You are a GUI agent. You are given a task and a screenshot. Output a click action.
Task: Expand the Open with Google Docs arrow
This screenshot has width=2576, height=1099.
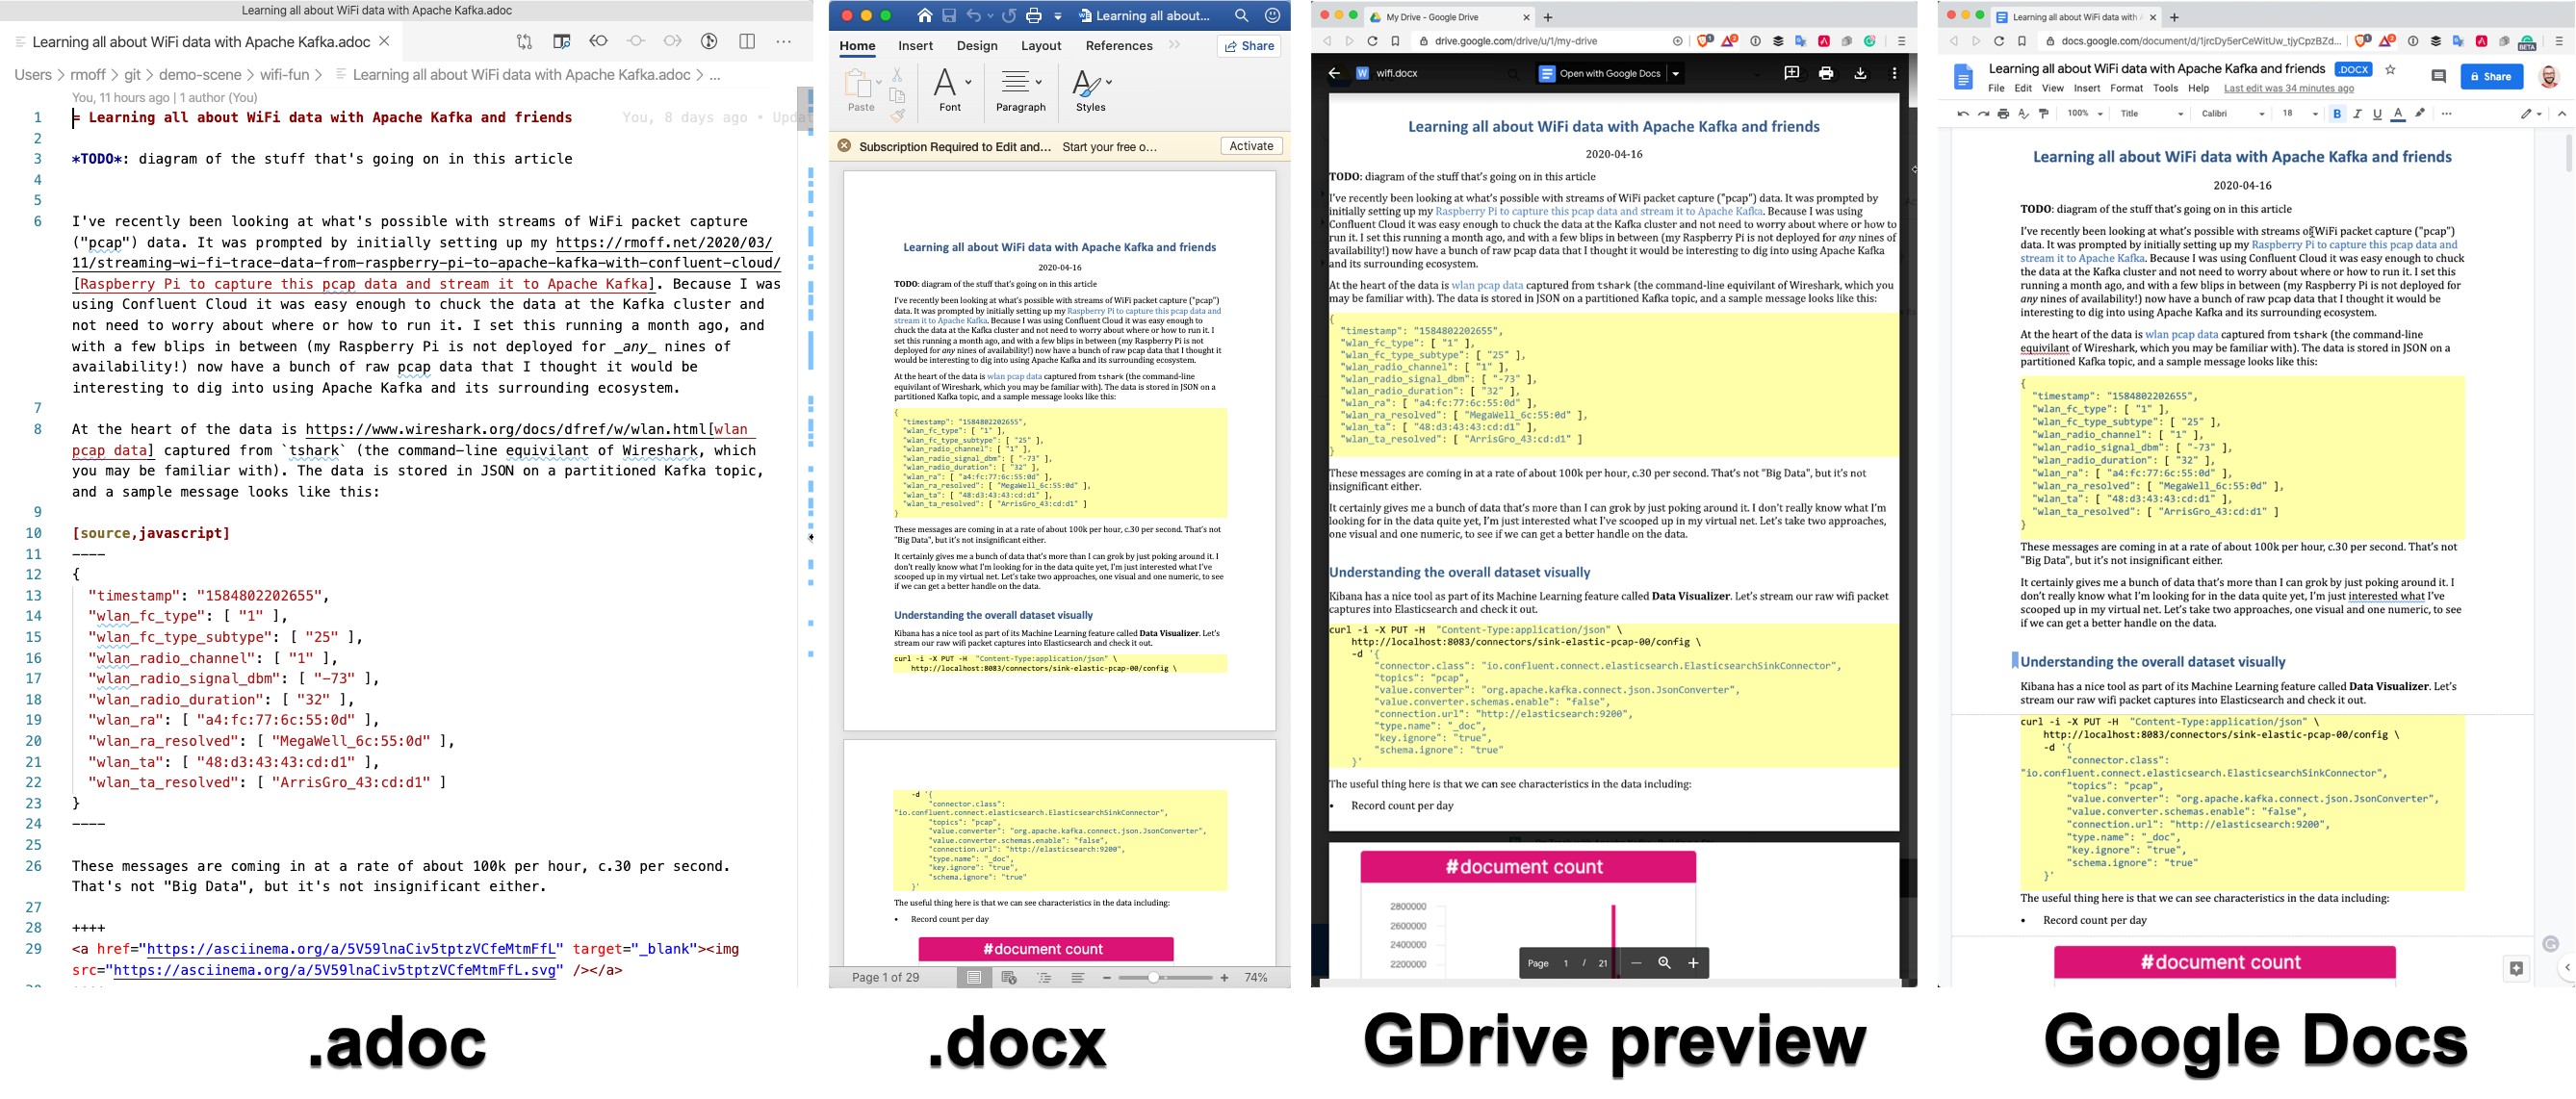(1676, 74)
